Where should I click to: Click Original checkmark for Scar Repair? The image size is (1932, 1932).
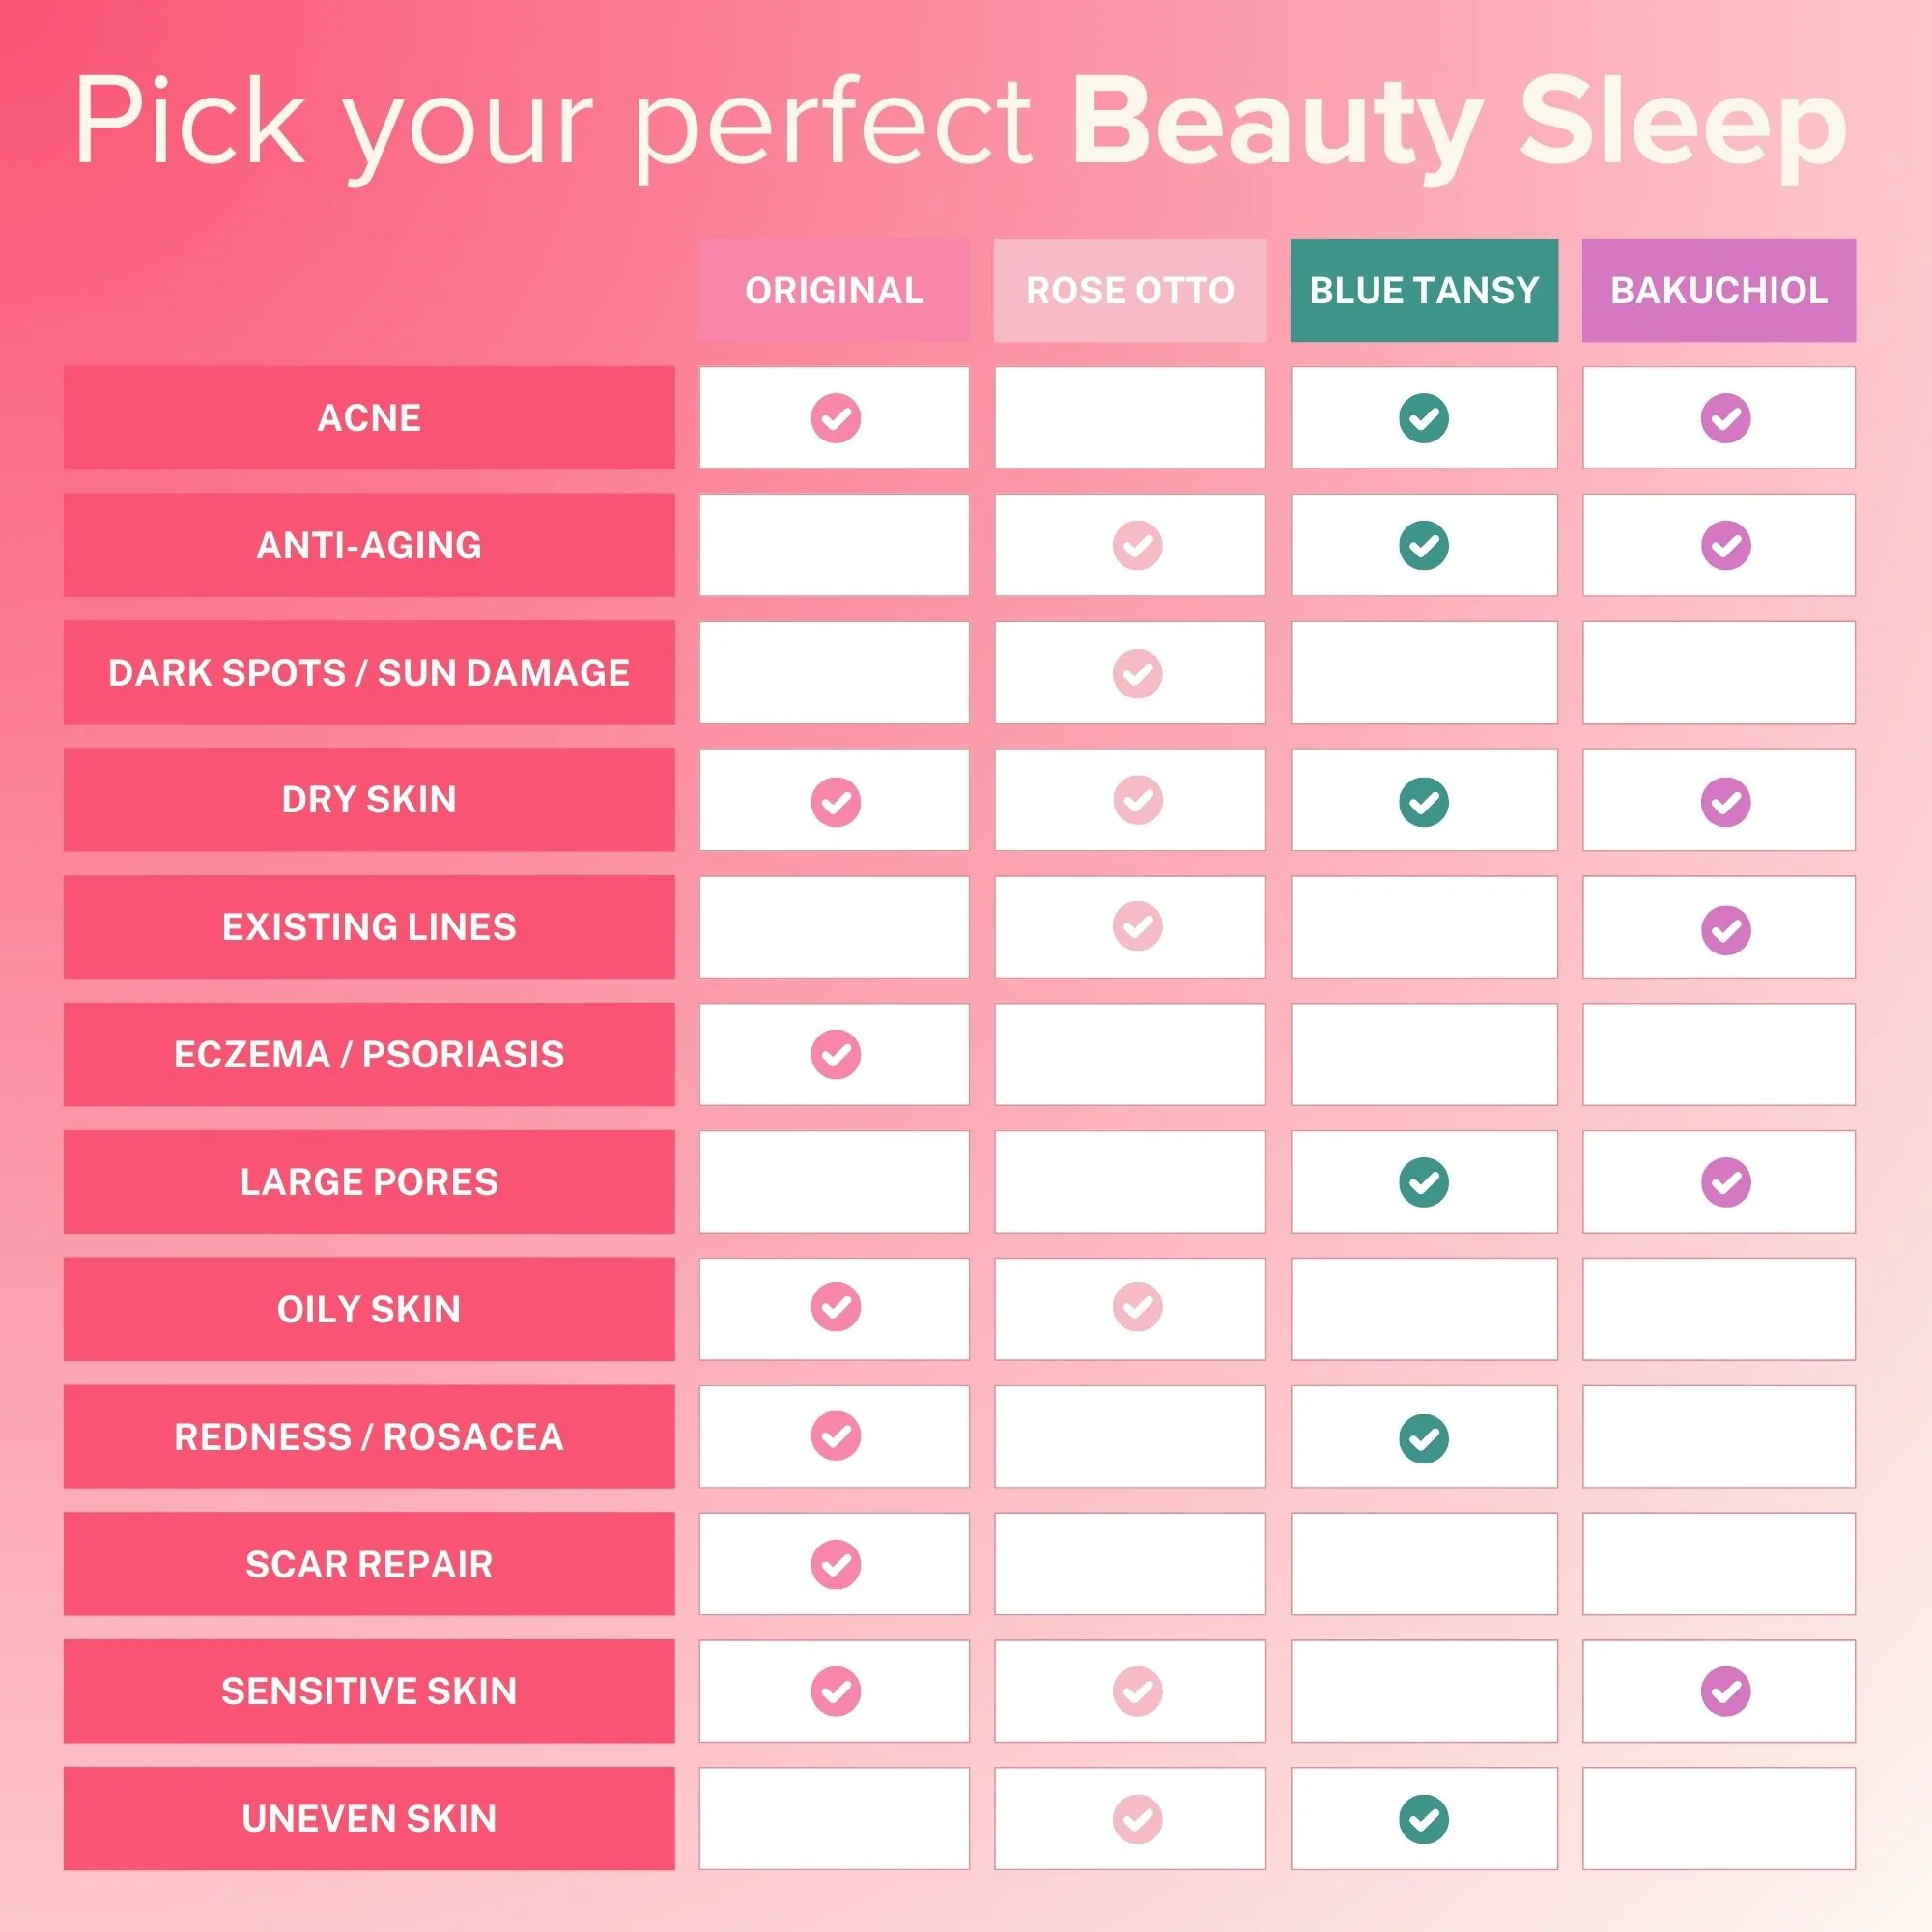(835, 1564)
